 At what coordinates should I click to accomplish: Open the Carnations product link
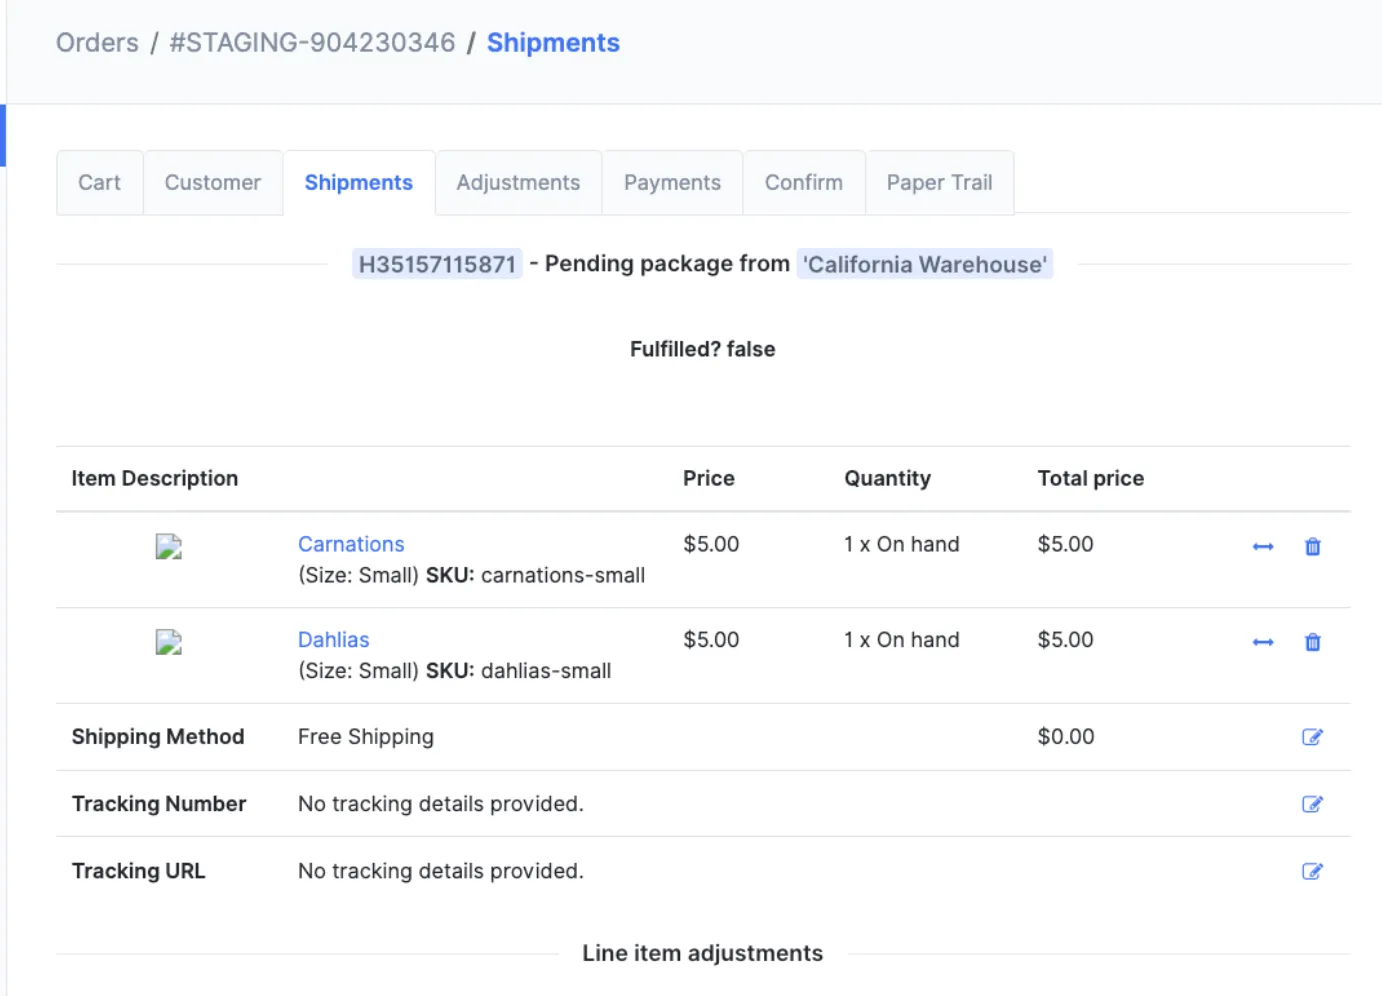351,544
